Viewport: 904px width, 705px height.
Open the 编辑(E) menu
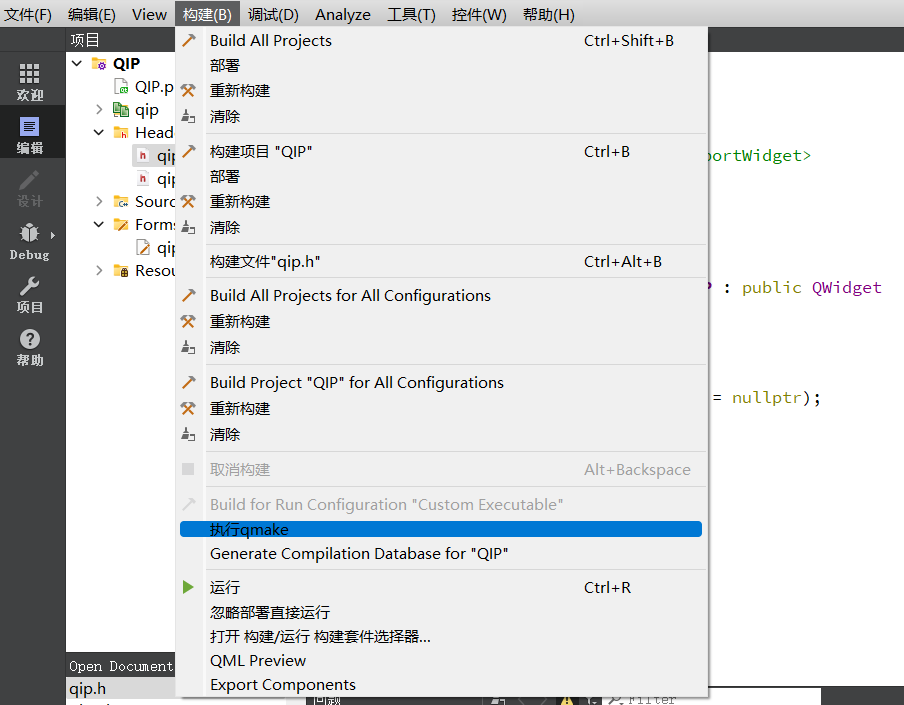[92, 14]
